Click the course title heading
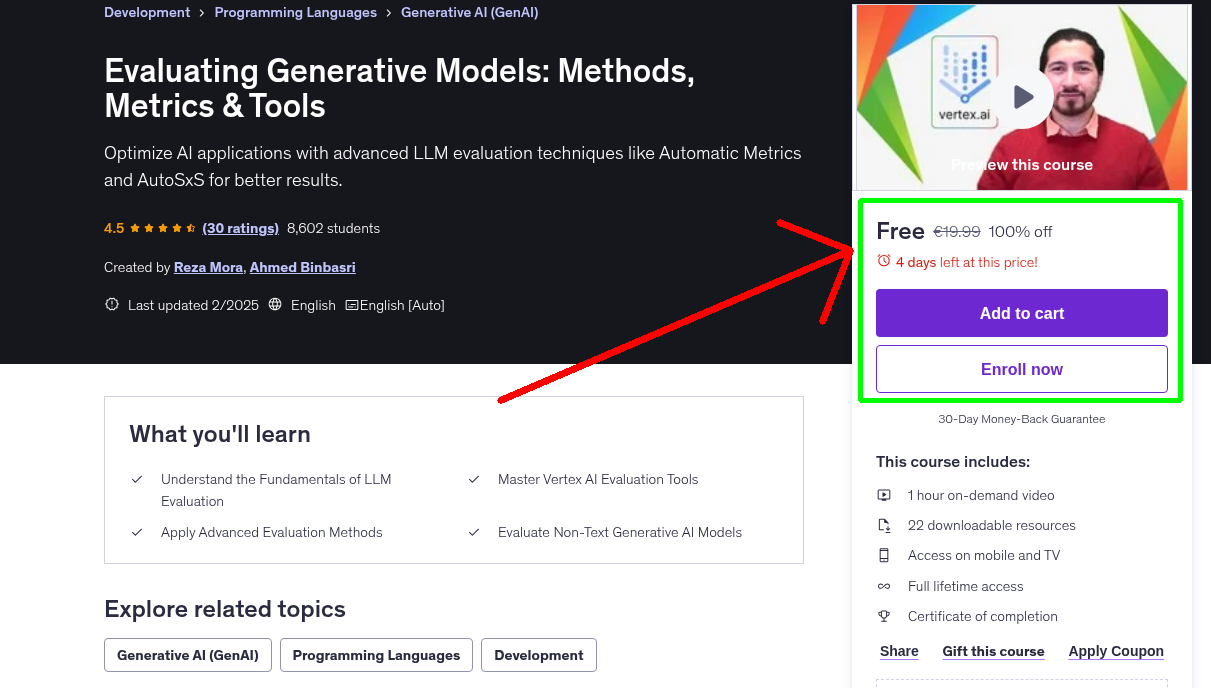The image size is (1211, 688). tap(399, 88)
